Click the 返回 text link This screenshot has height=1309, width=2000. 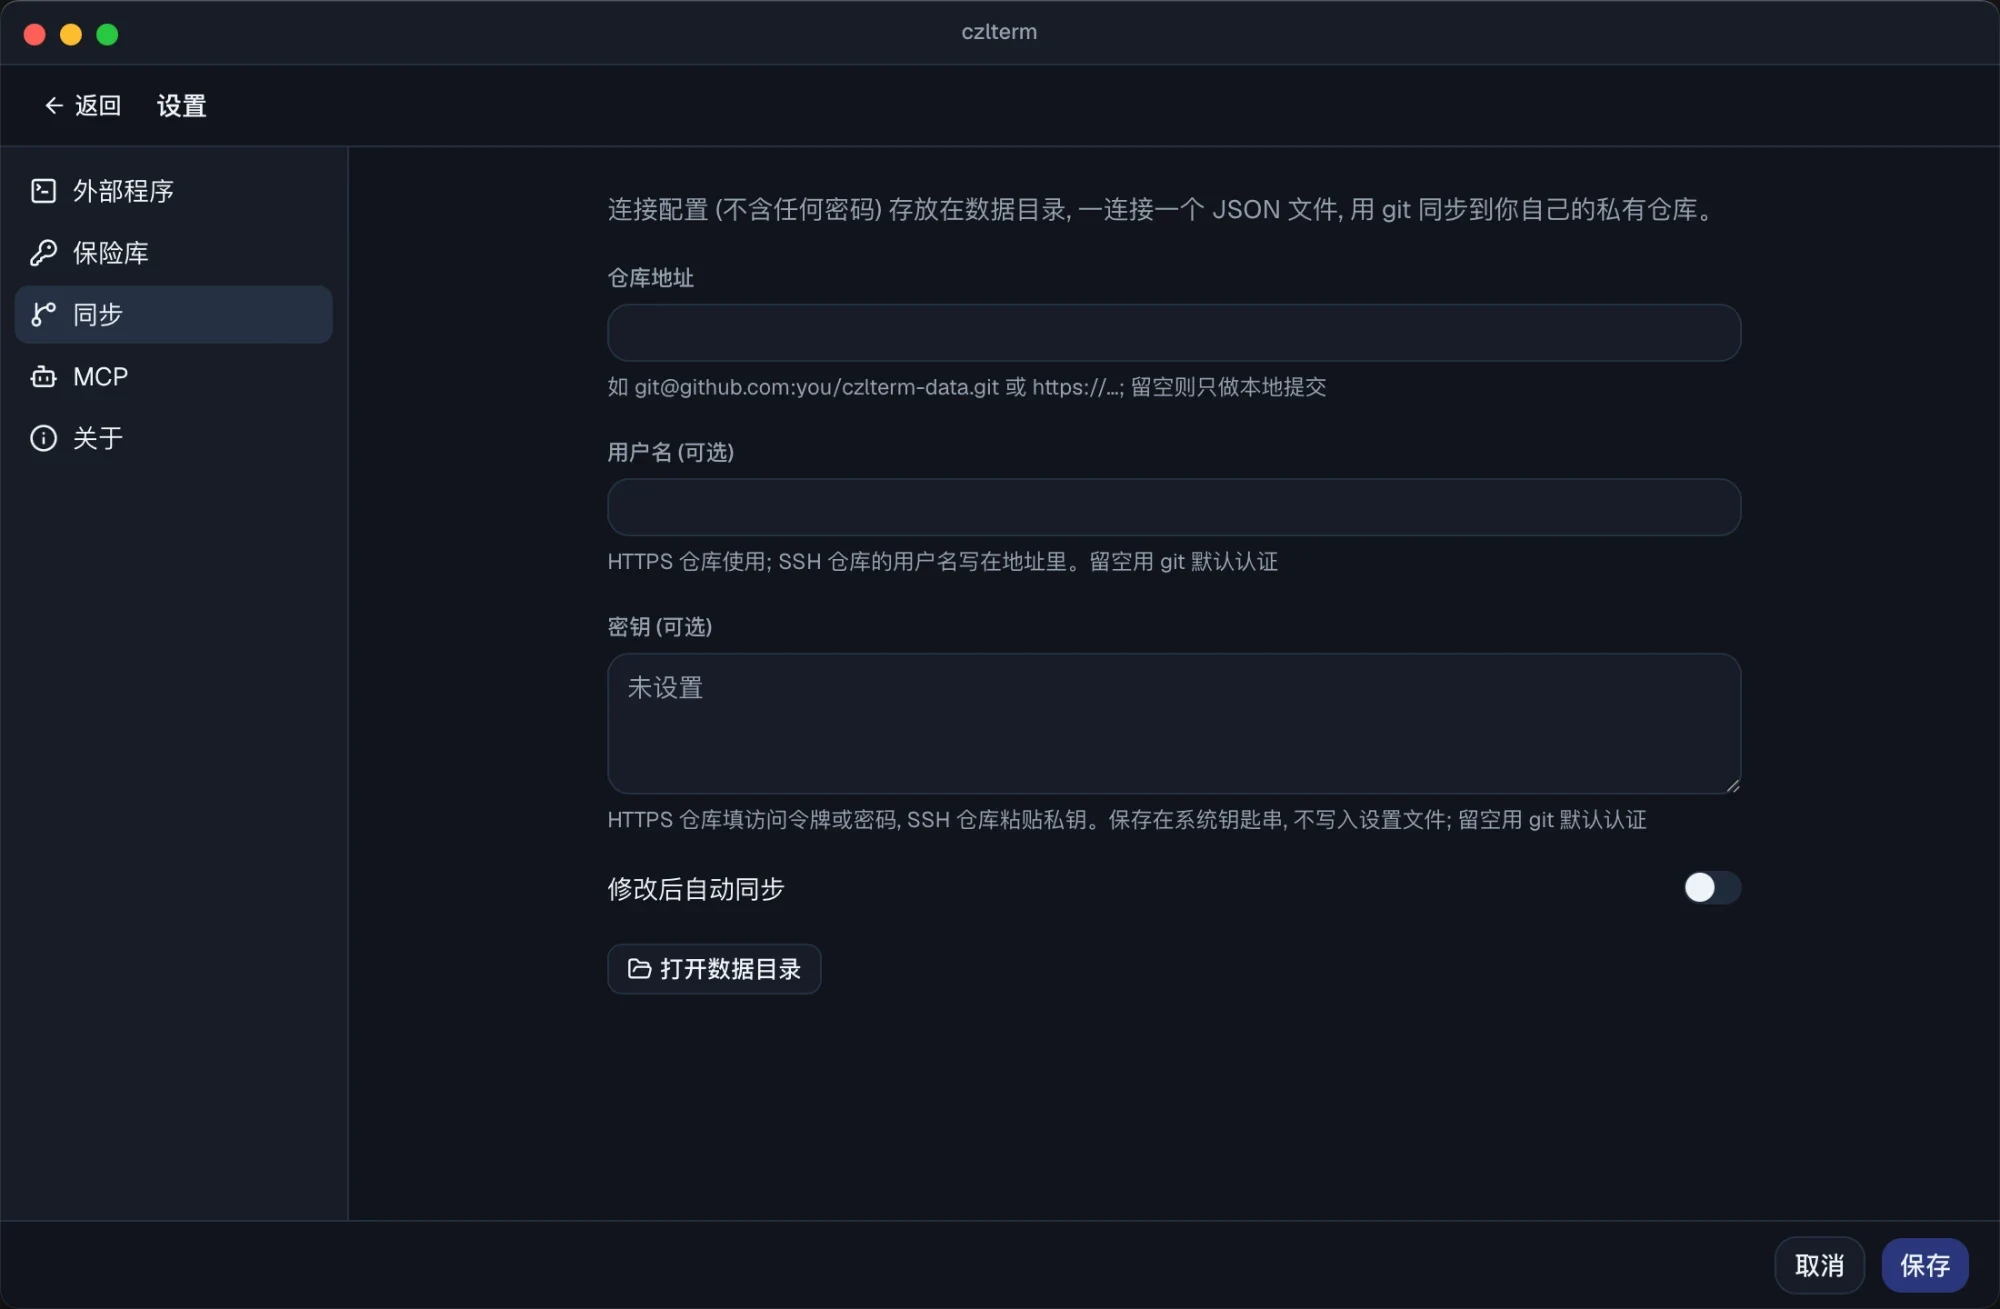(x=98, y=105)
